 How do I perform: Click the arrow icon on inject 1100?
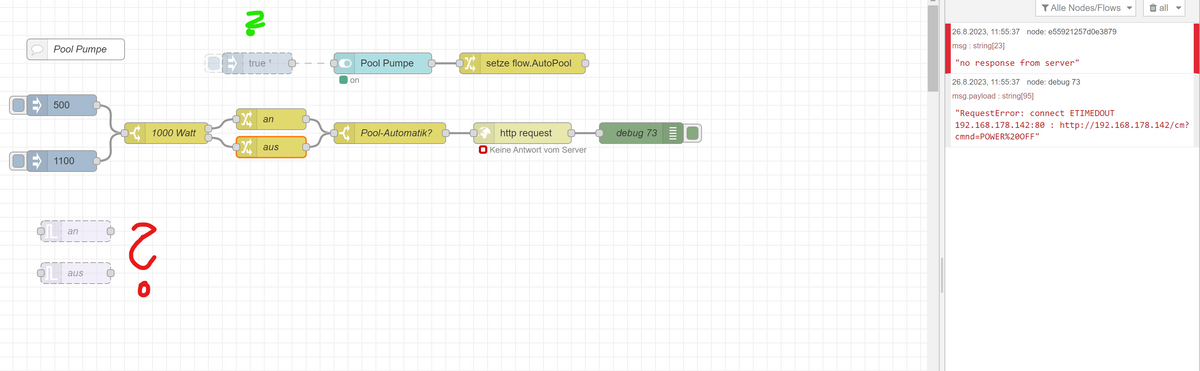(x=37, y=160)
